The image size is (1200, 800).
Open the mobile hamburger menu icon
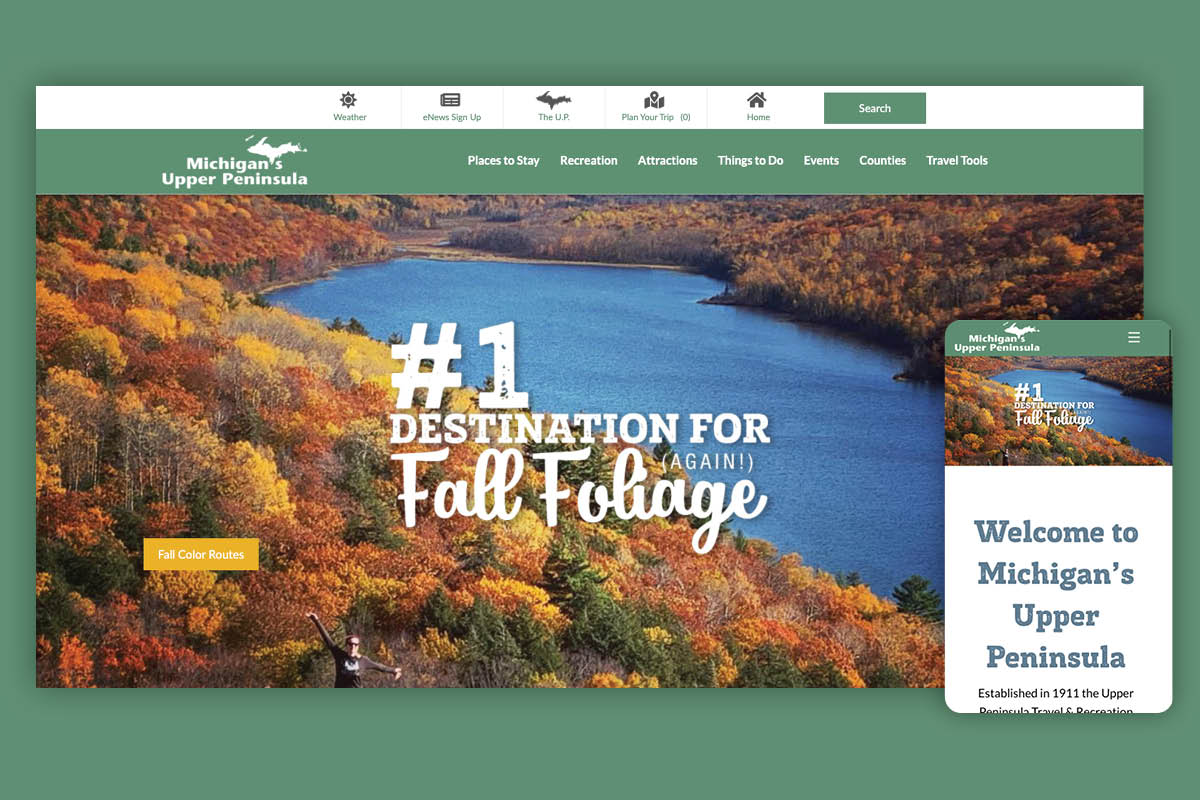pyautogui.click(x=1134, y=338)
